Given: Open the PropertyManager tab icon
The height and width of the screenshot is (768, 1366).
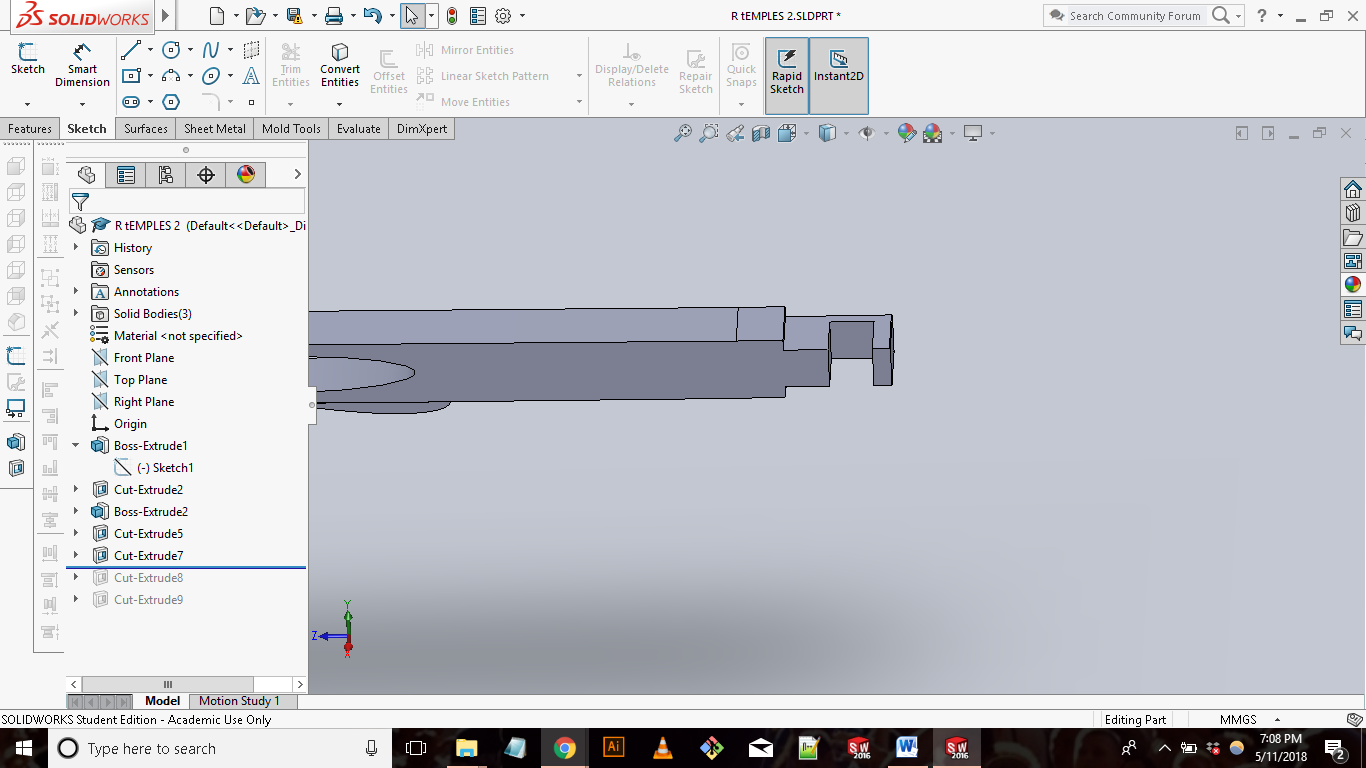Looking at the screenshot, I should coord(126,175).
